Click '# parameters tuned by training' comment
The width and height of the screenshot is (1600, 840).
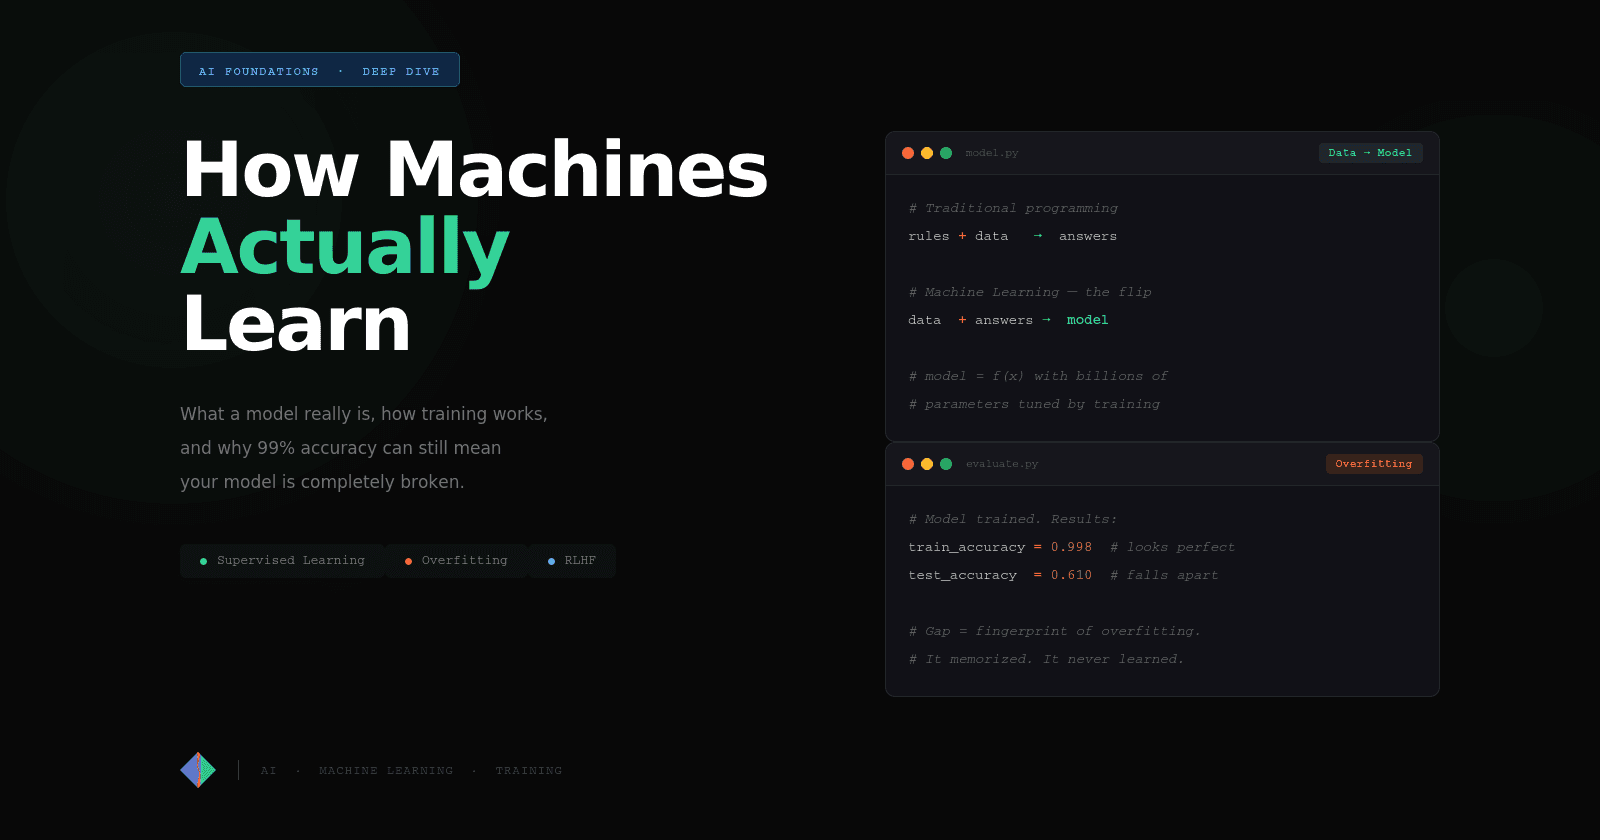[x=1034, y=404]
